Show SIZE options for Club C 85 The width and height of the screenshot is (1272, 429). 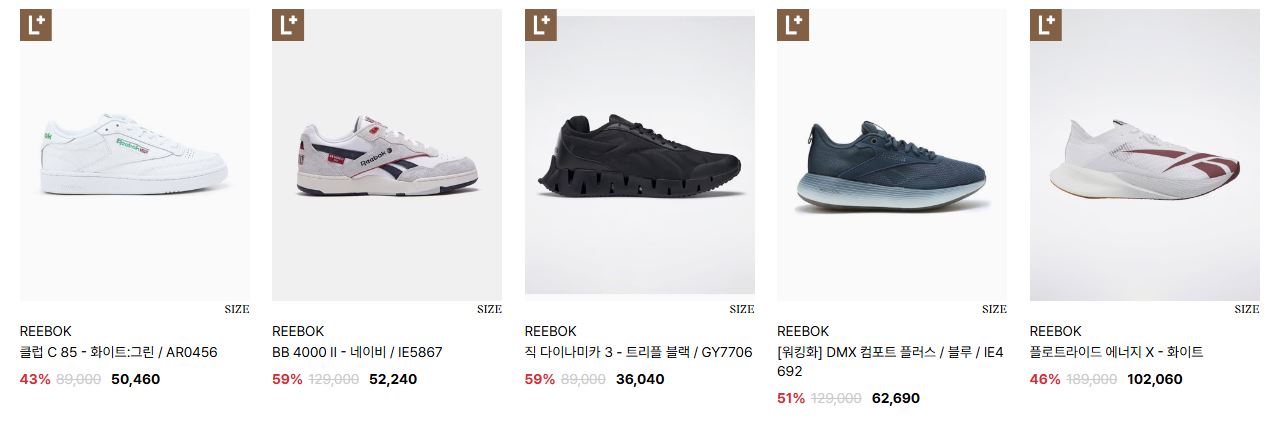click(237, 309)
